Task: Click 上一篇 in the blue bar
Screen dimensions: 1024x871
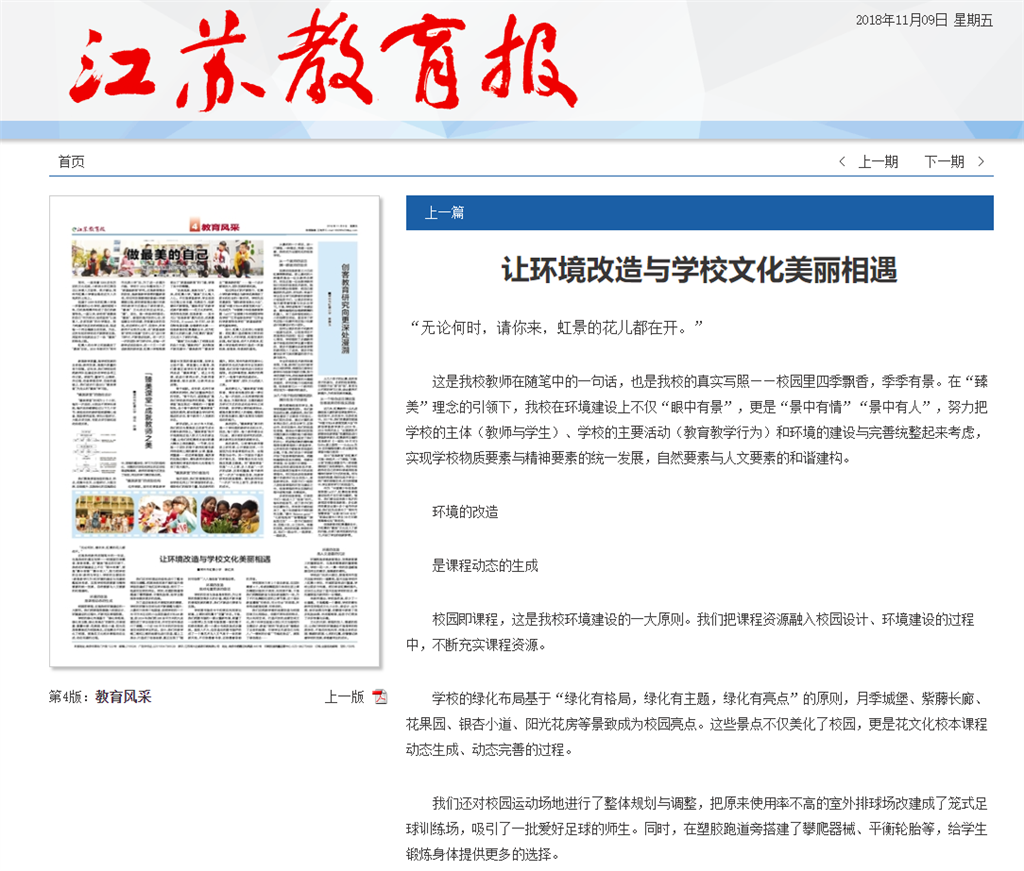Action: pyautogui.click(x=444, y=213)
